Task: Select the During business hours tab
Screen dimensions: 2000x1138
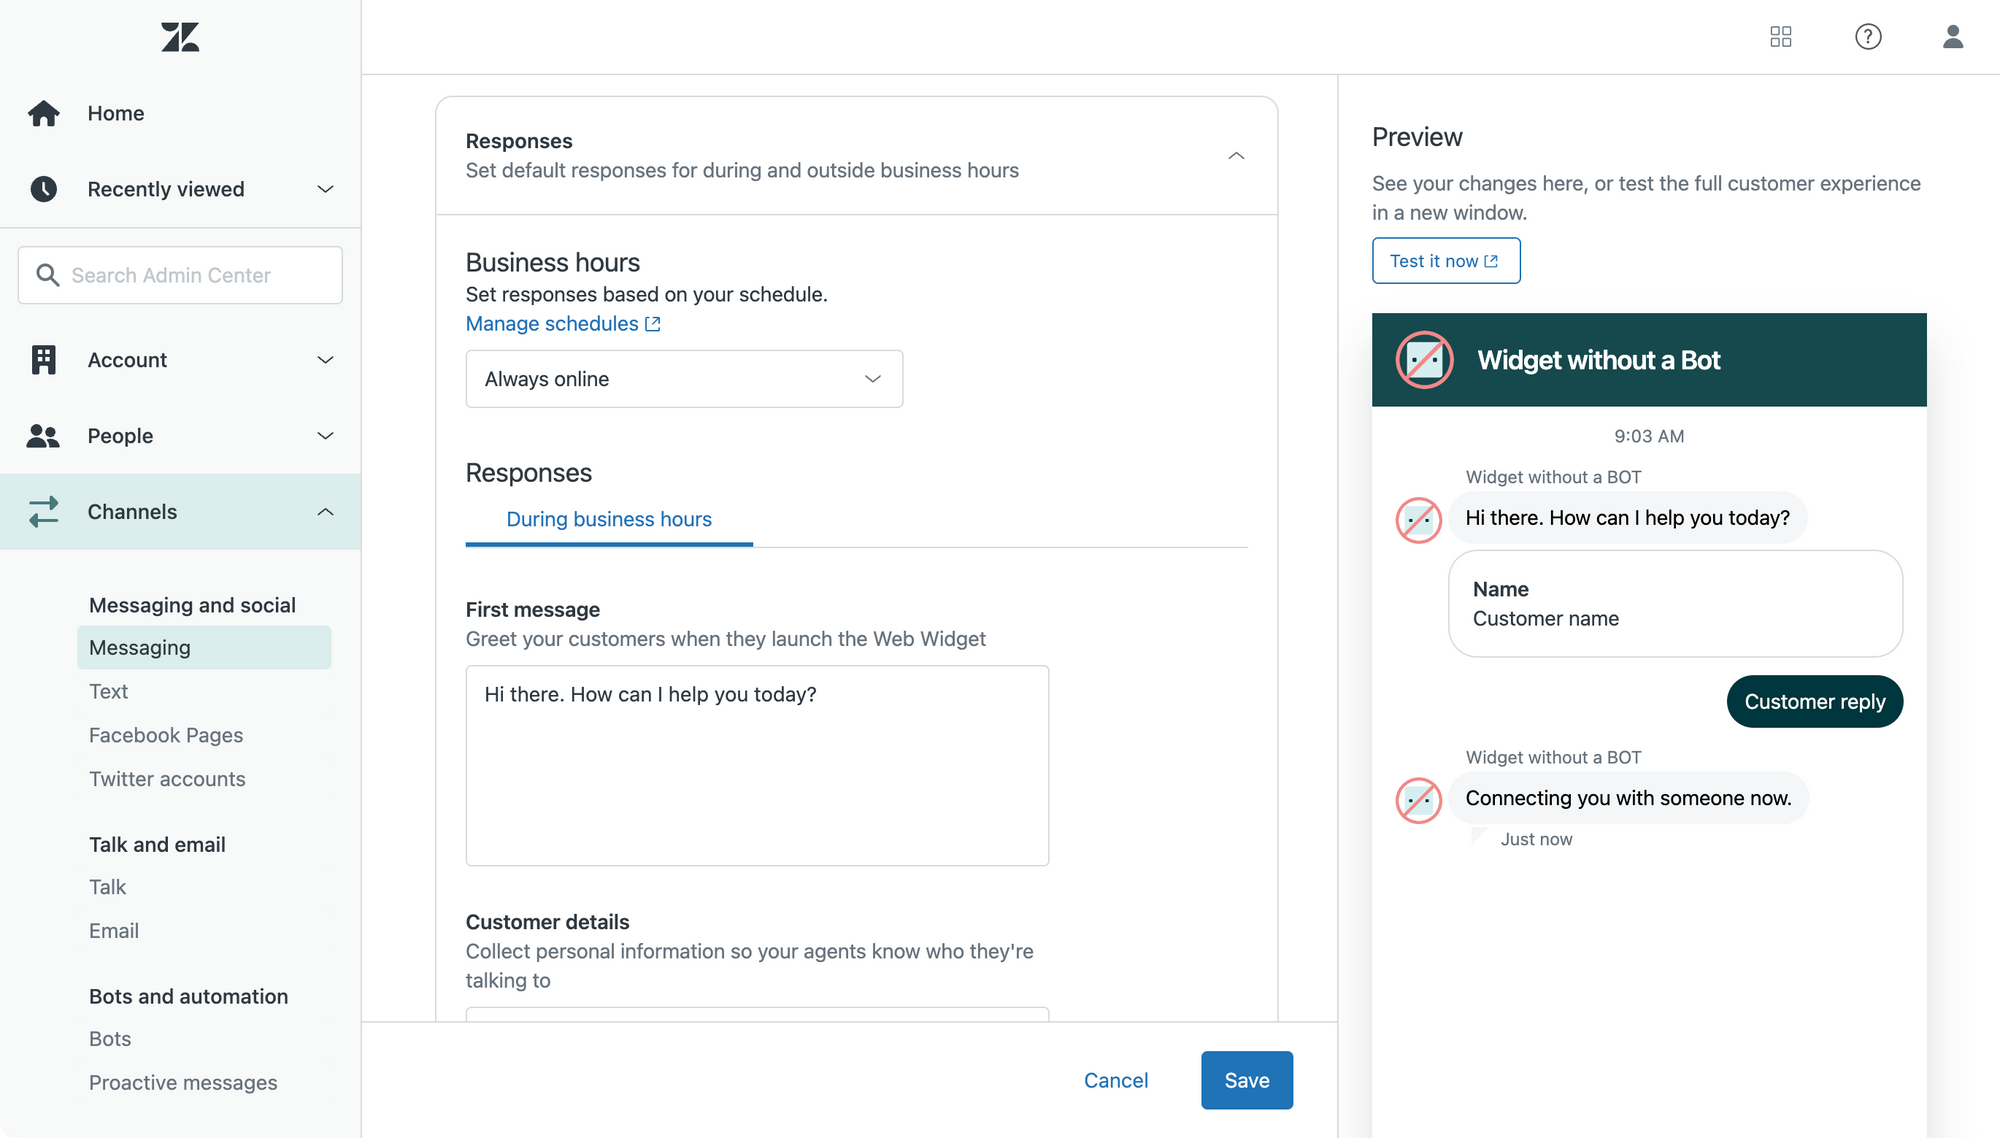Action: tap(608, 519)
